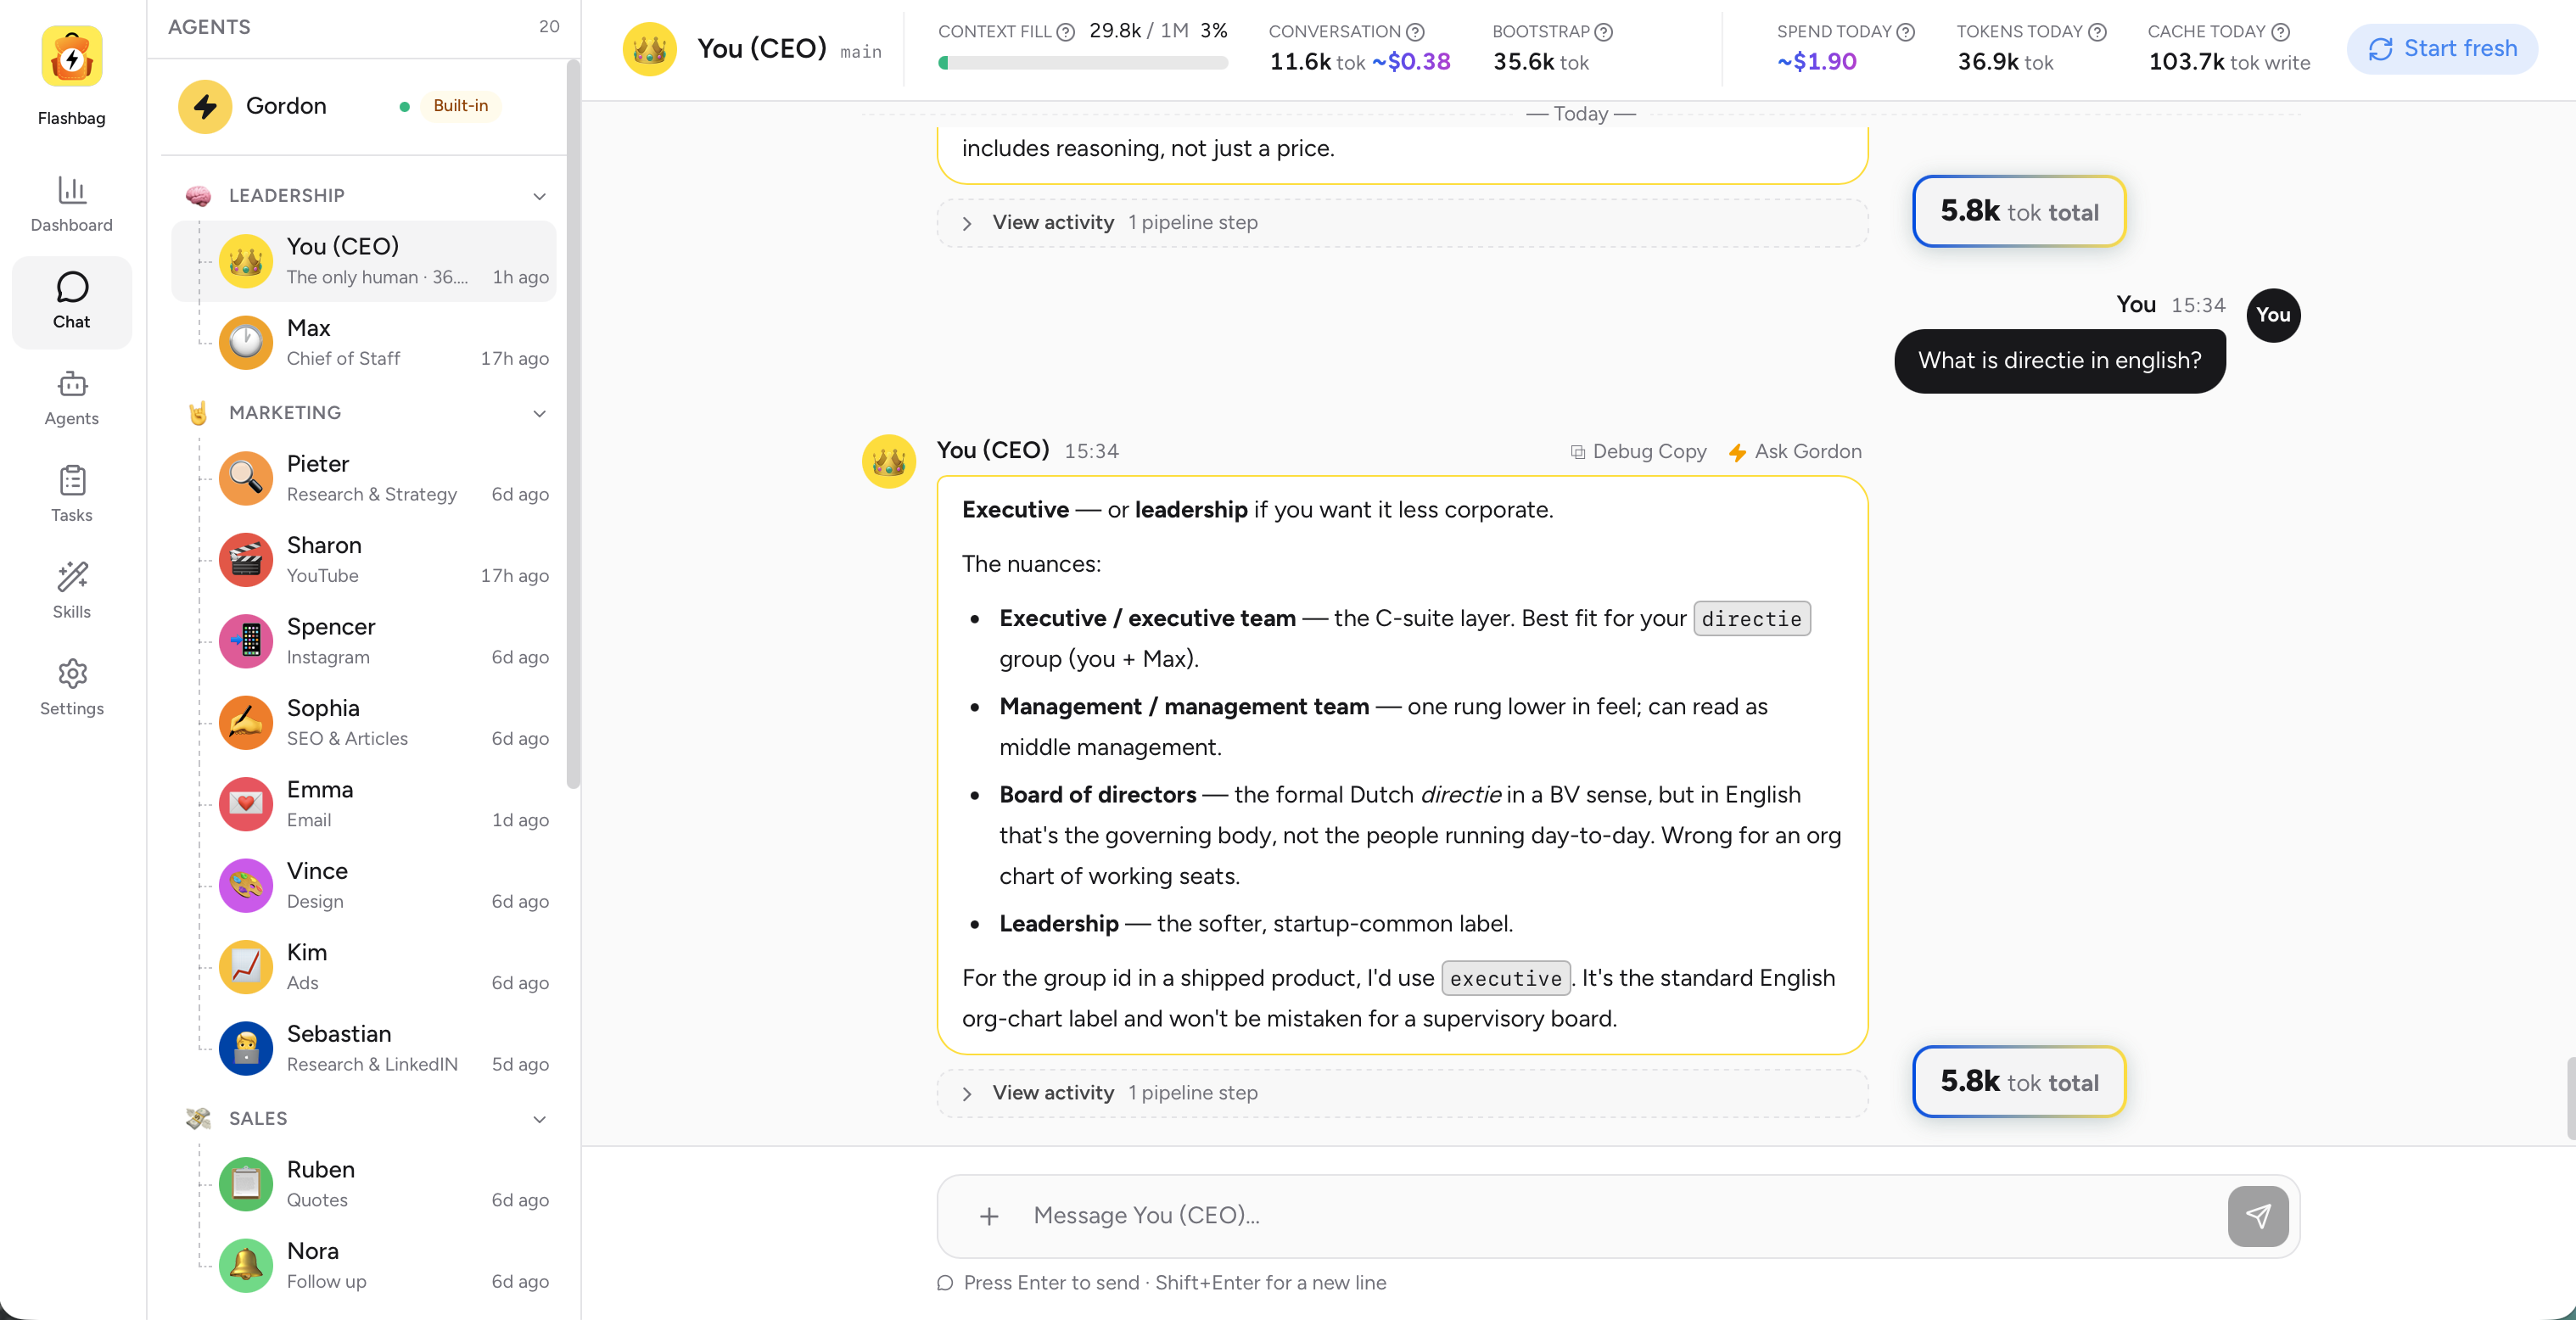Go to the Tasks section
Viewport: 2576px width, 1320px height.
coord(71,494)
